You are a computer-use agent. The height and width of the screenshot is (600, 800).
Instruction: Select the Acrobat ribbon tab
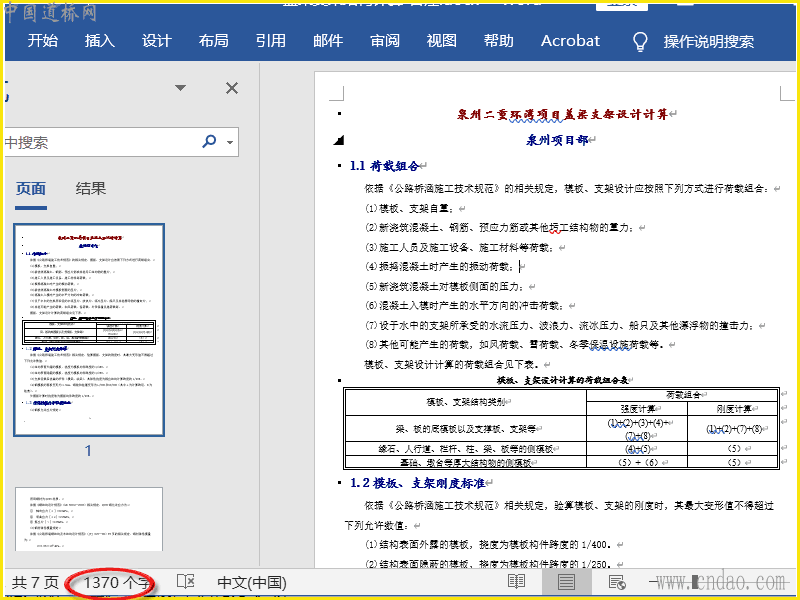570,41
